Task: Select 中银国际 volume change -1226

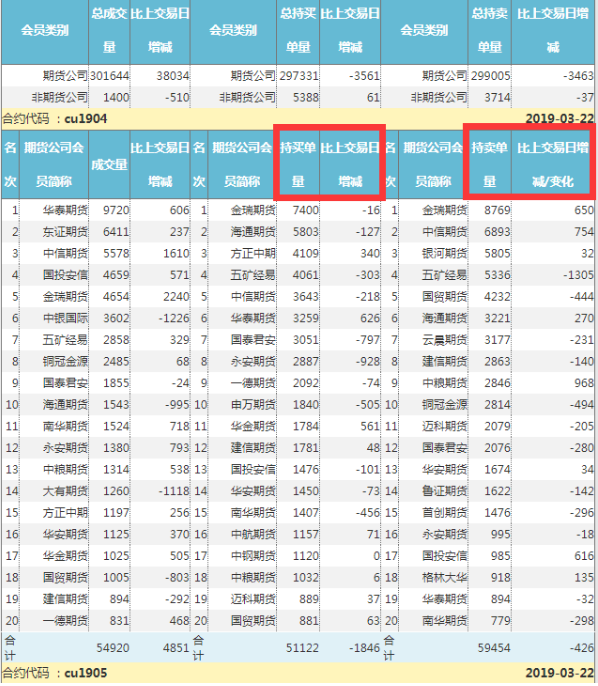Action: [174, 318]
